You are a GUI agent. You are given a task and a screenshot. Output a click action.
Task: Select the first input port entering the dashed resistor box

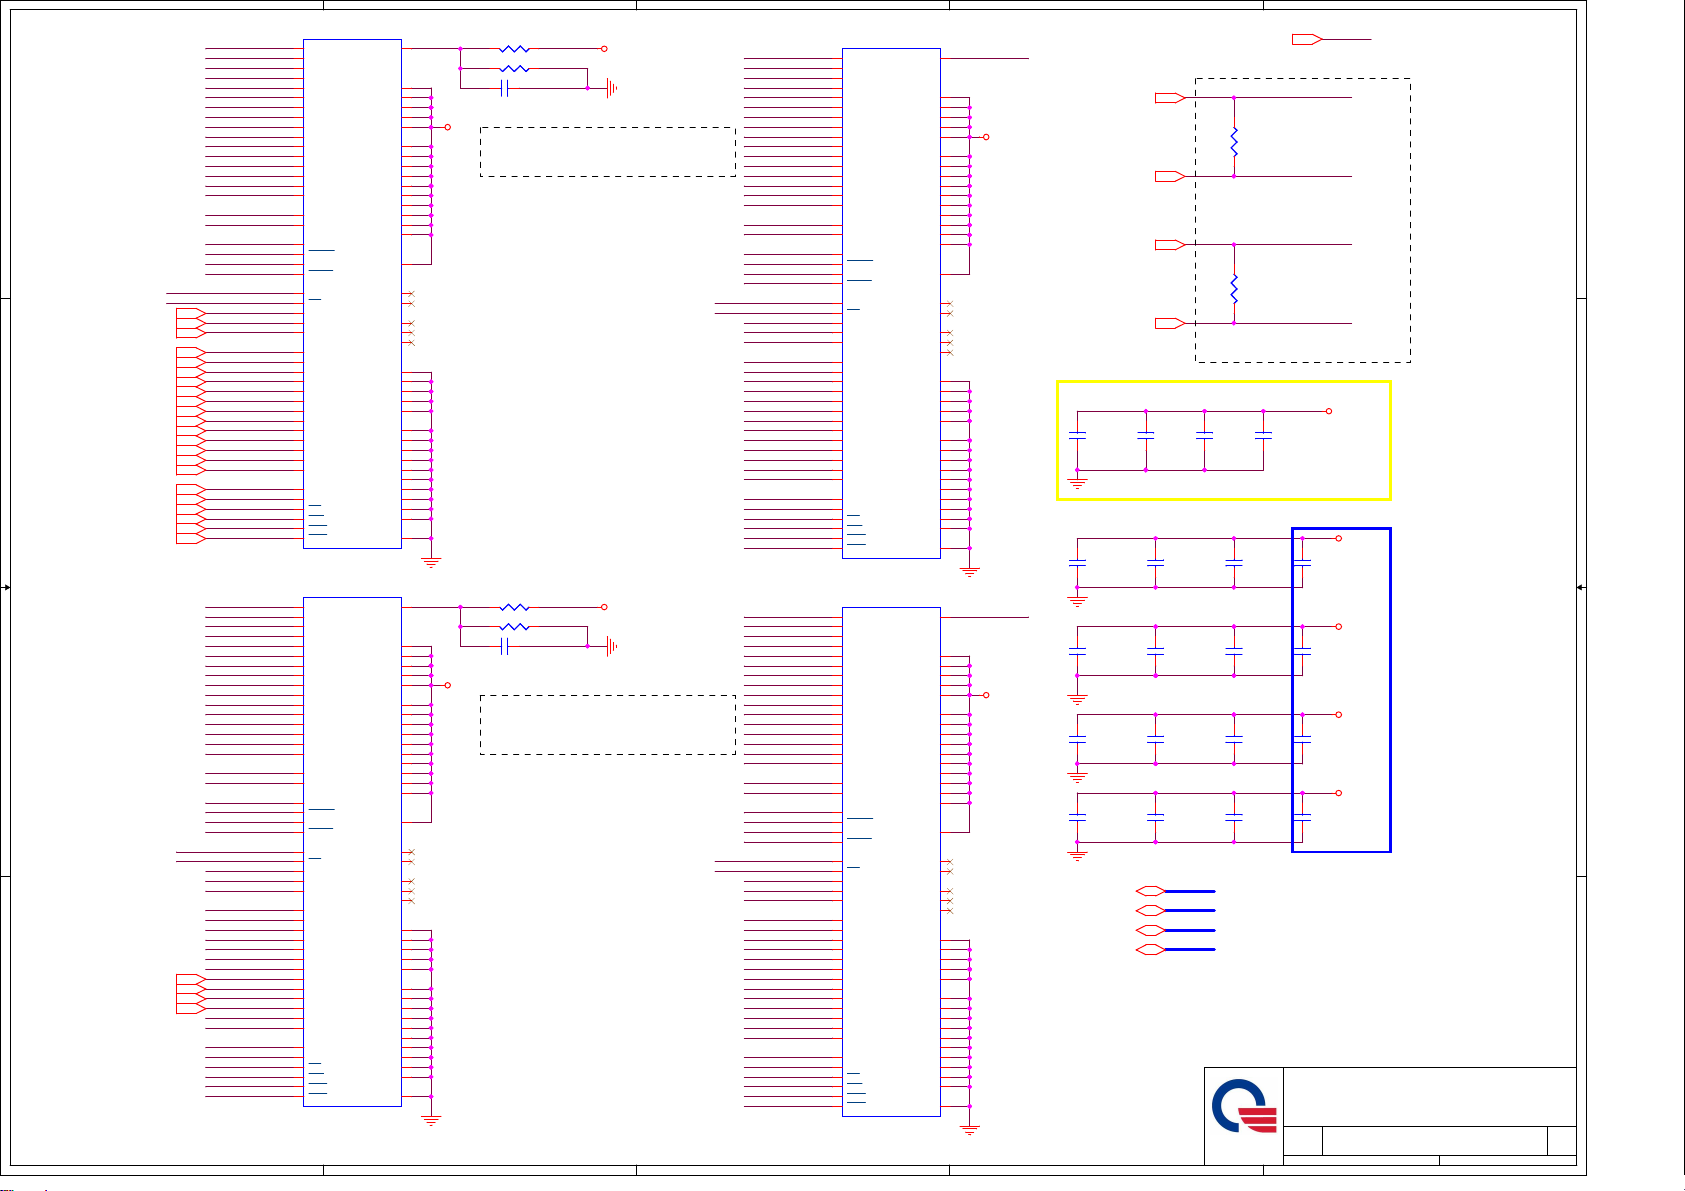click(x=1170, y=98)
